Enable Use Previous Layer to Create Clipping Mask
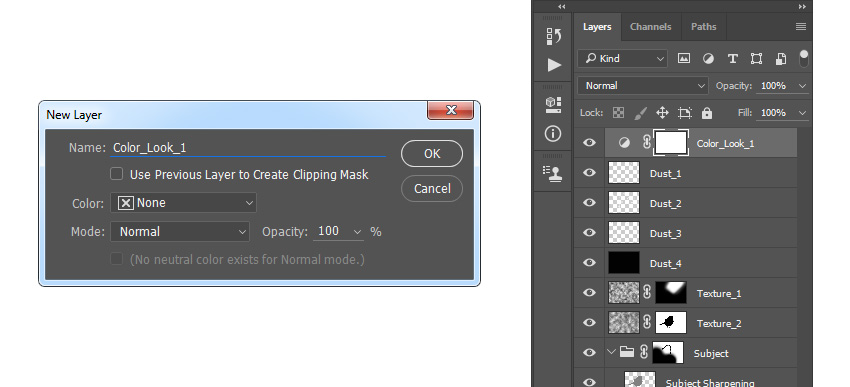Image resolution: width=850 pixels, height=387 pixels. tap(117, 174)
